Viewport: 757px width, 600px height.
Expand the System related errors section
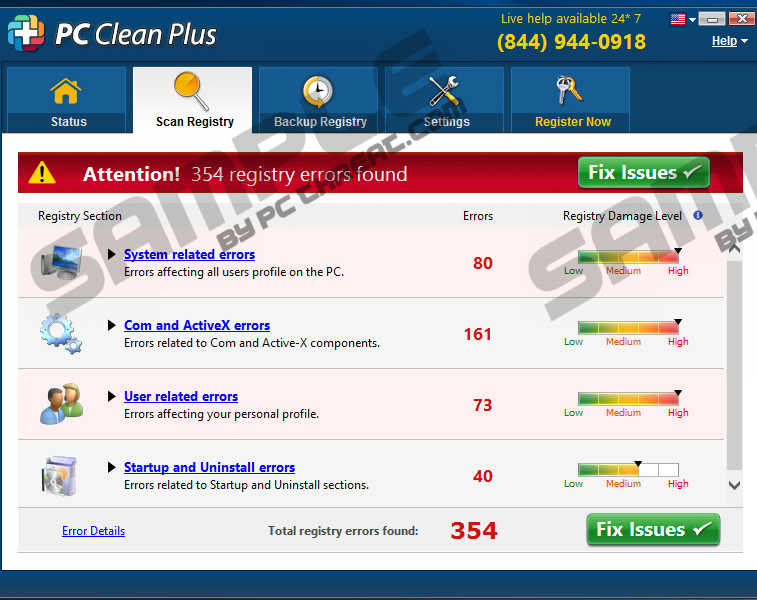tap(112, 255)
